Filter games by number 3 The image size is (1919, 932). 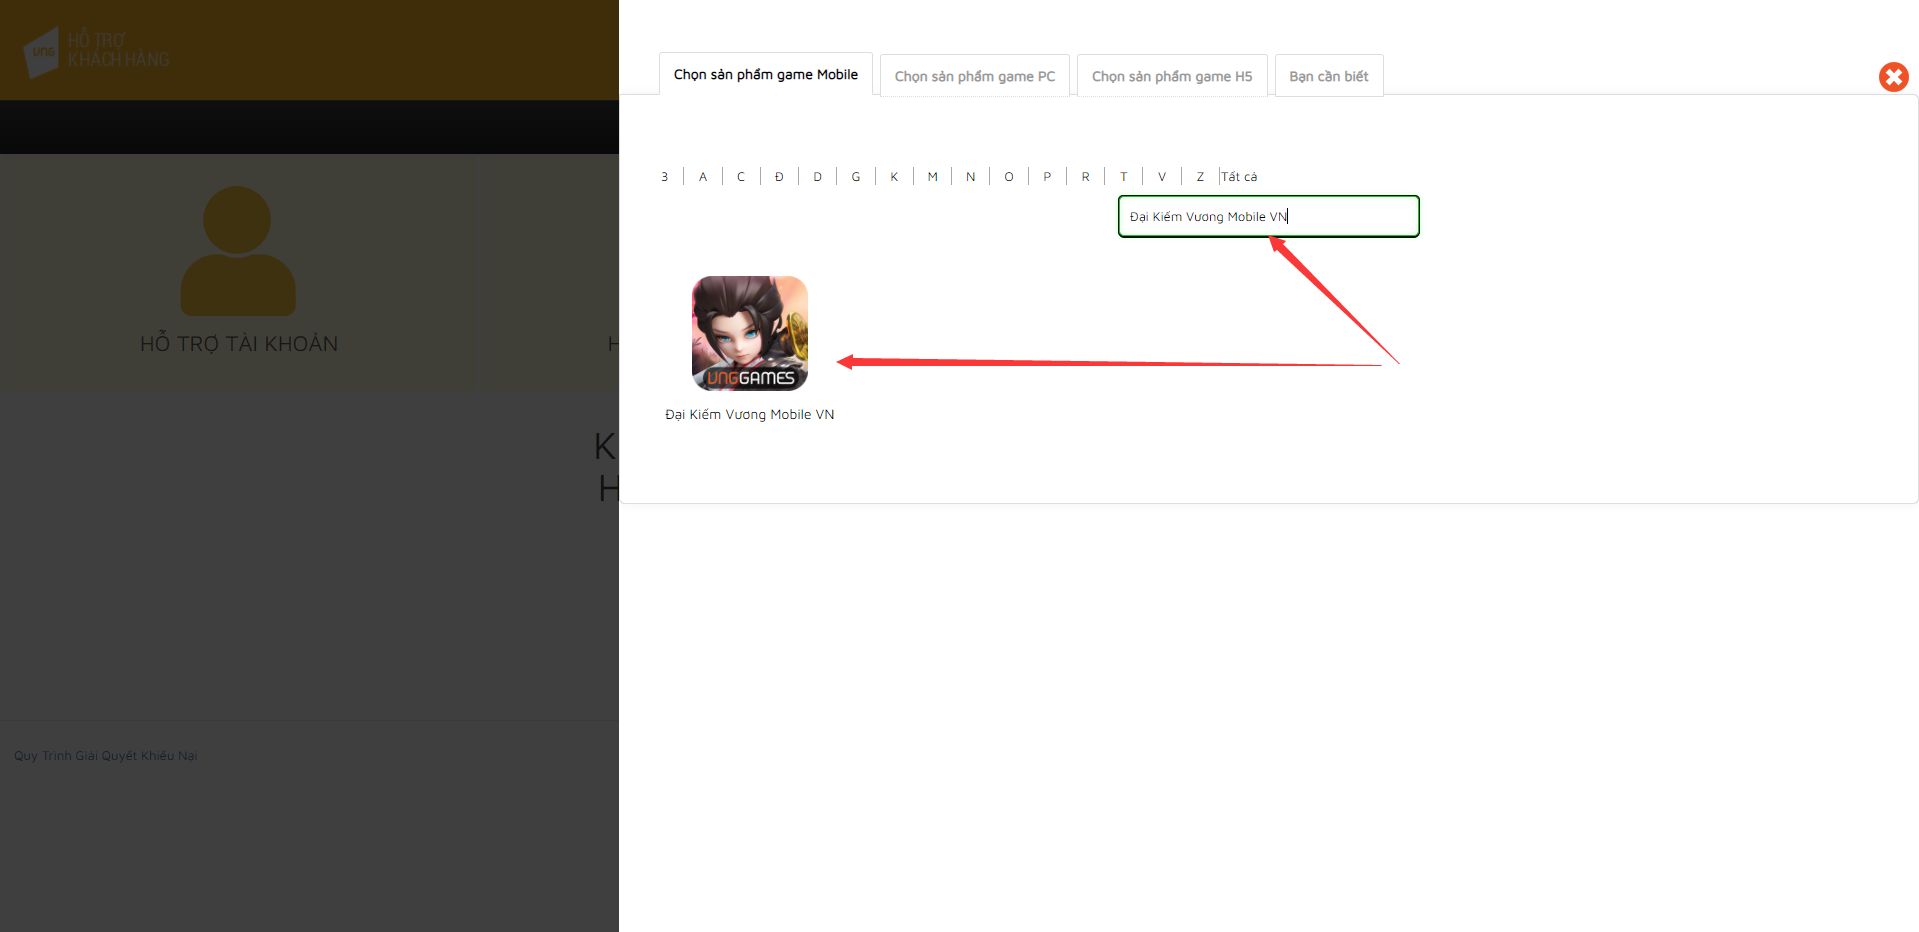tap(665, 177)
